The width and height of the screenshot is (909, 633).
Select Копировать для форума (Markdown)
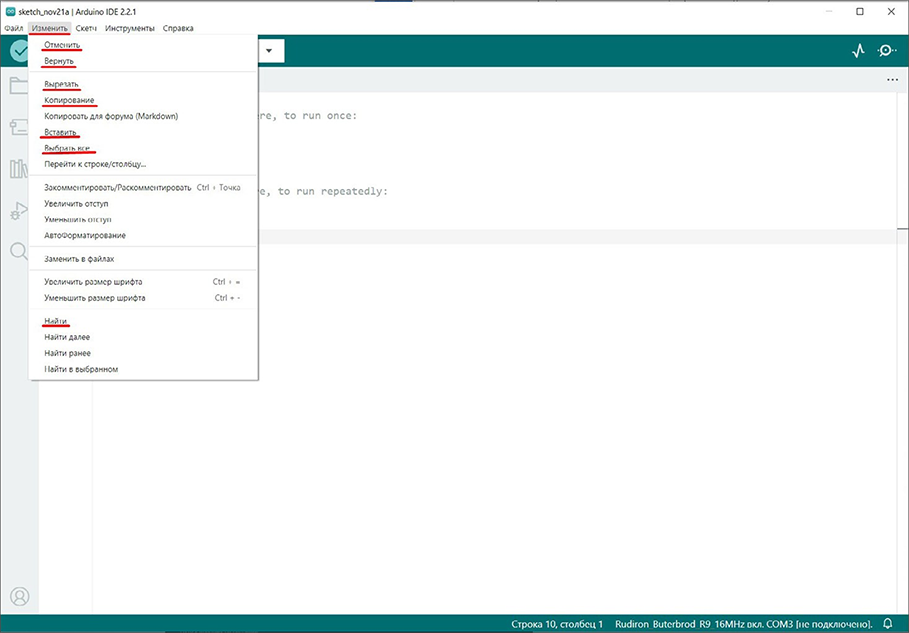click(143, 116)
